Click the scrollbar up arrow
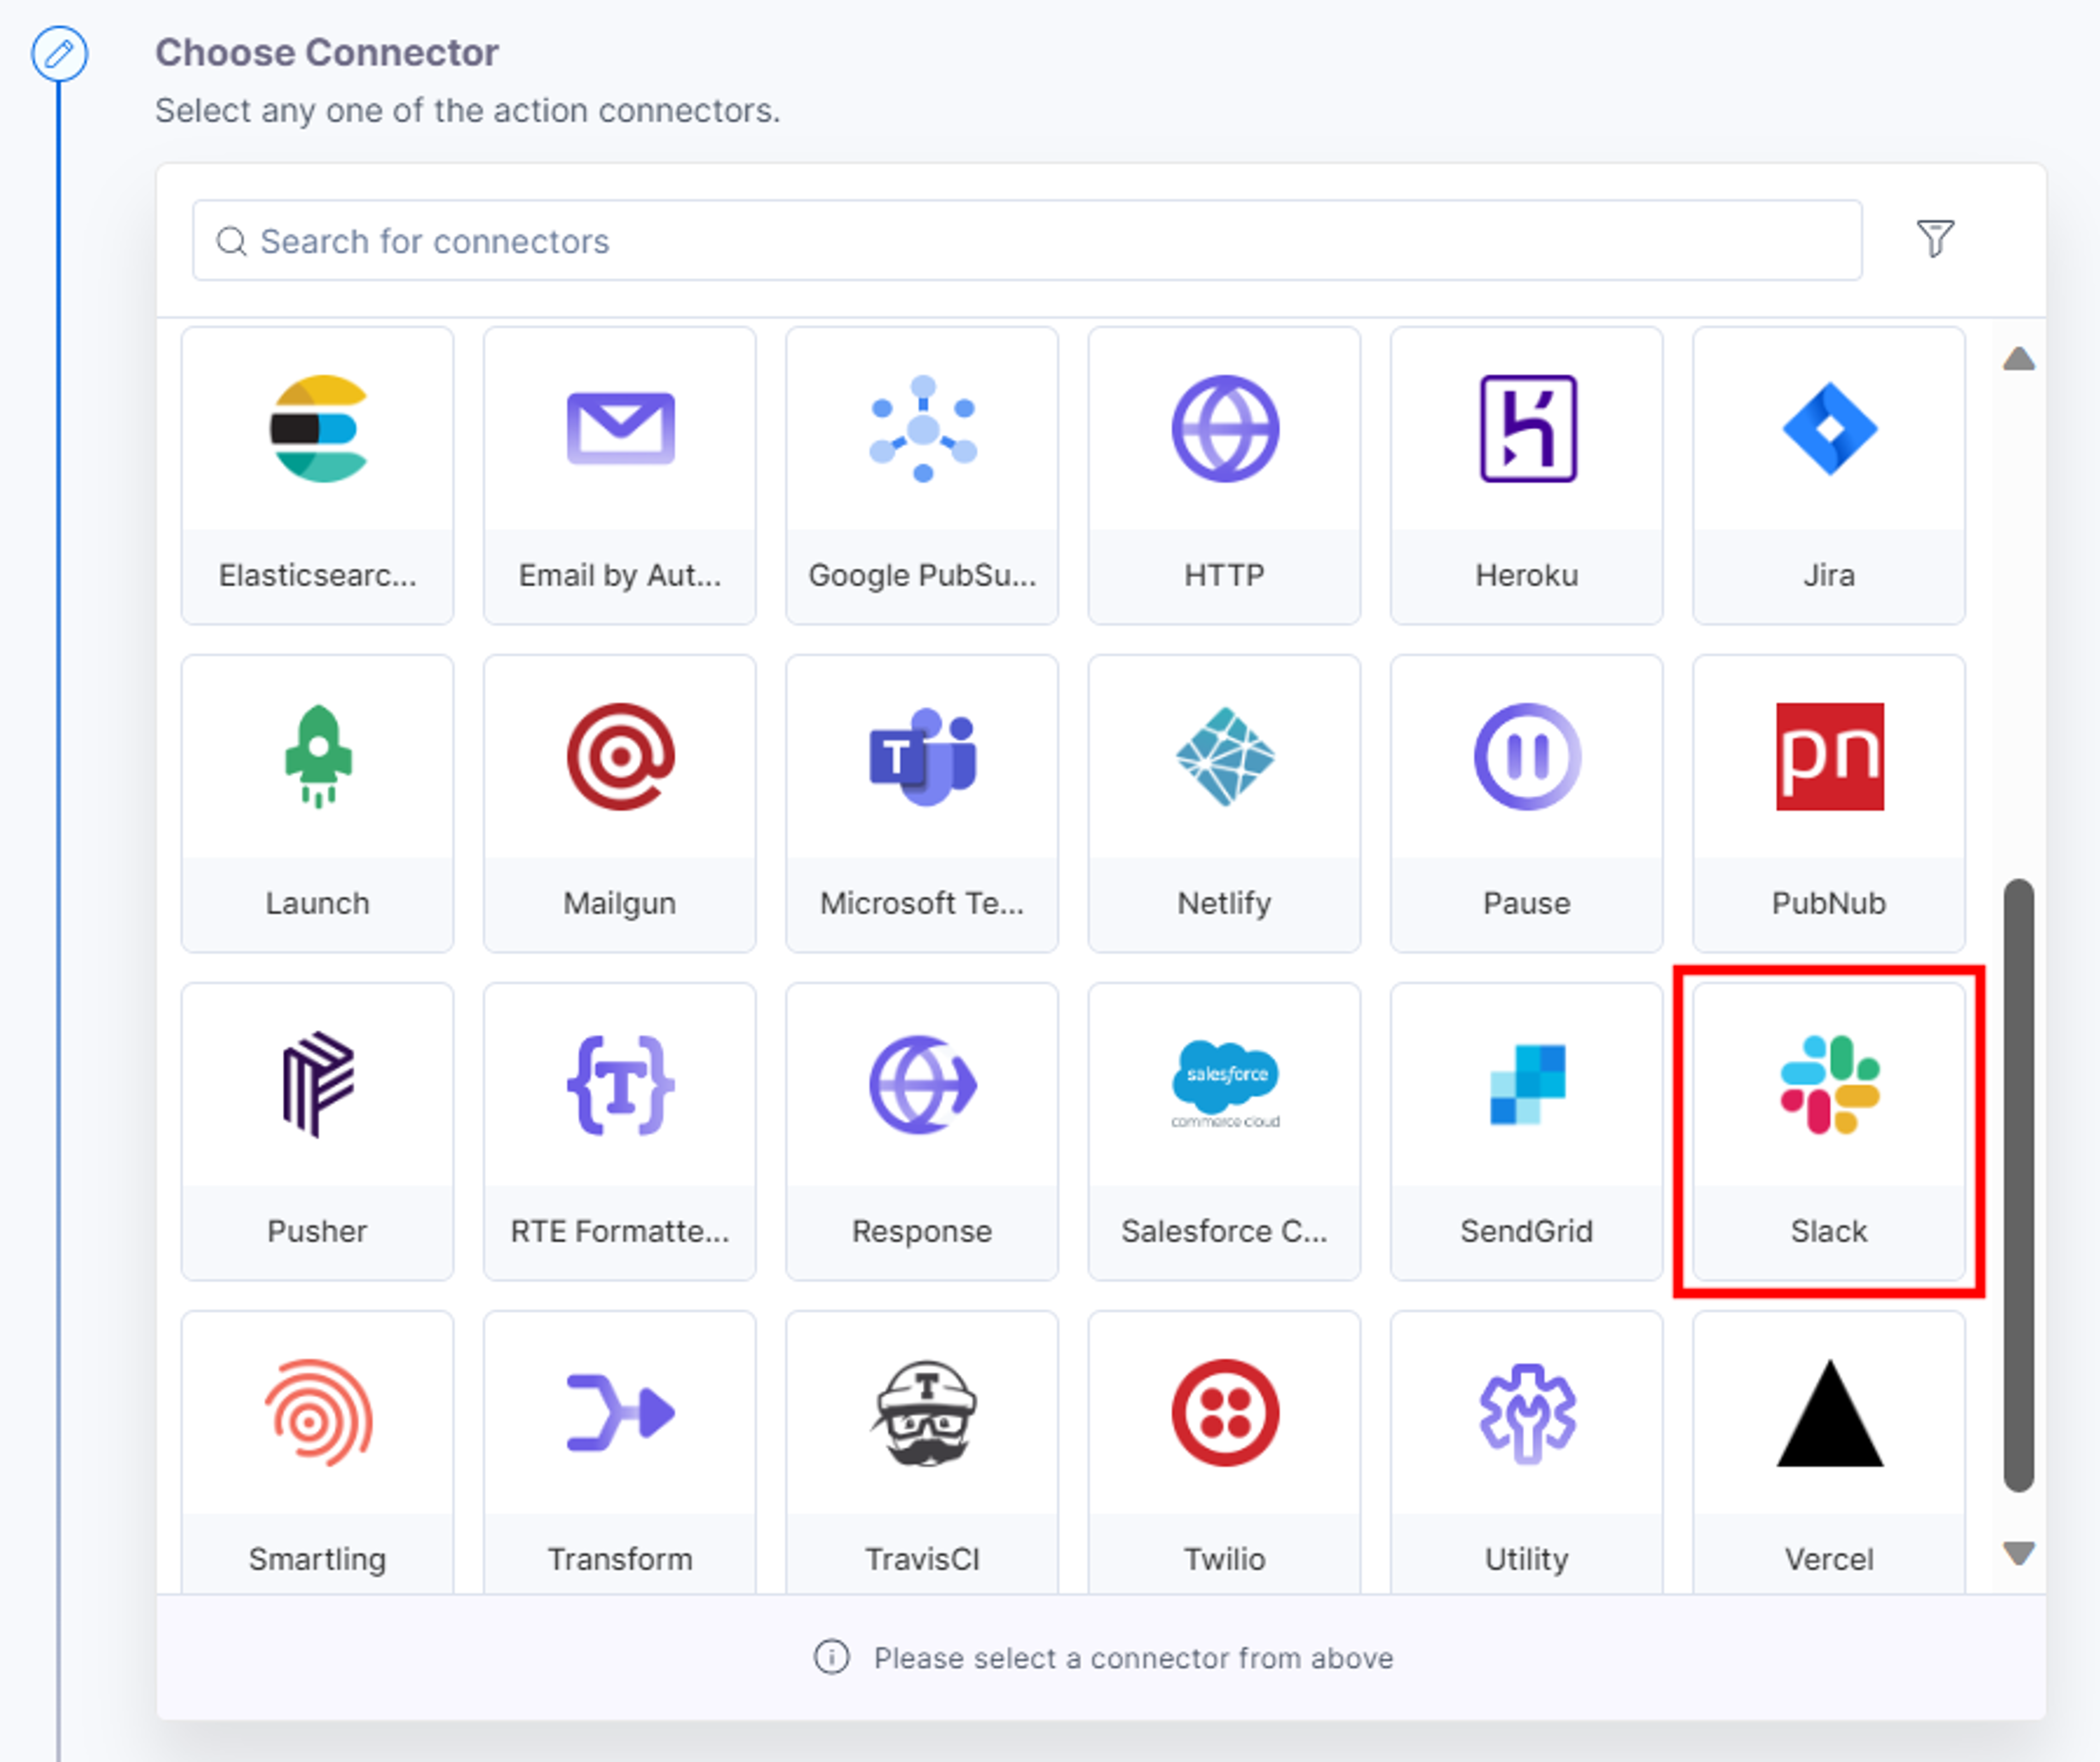This screenshot has height=1762, width=2100. pos(2019,358)
